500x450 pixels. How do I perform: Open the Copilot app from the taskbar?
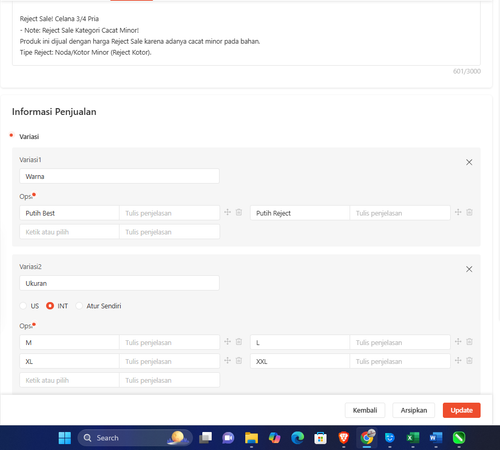click(274, 438)
